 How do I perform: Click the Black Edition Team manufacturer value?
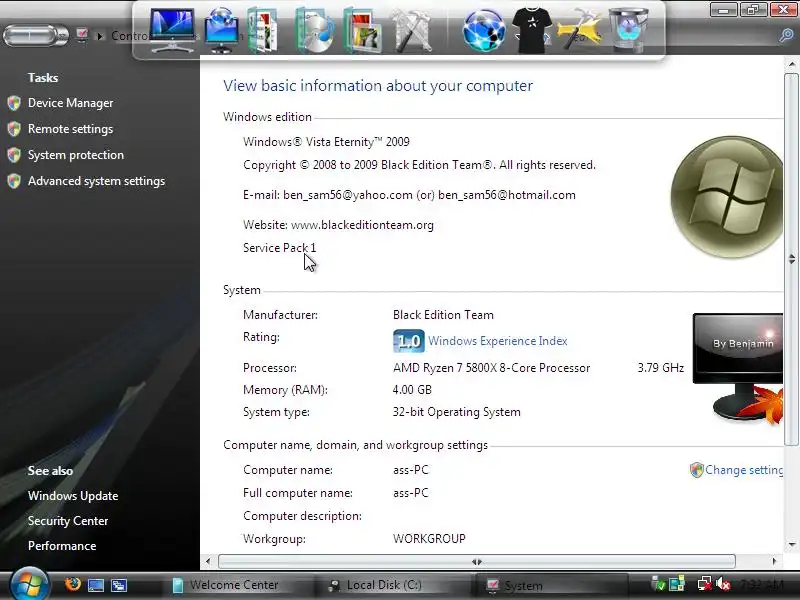point(443,315)
